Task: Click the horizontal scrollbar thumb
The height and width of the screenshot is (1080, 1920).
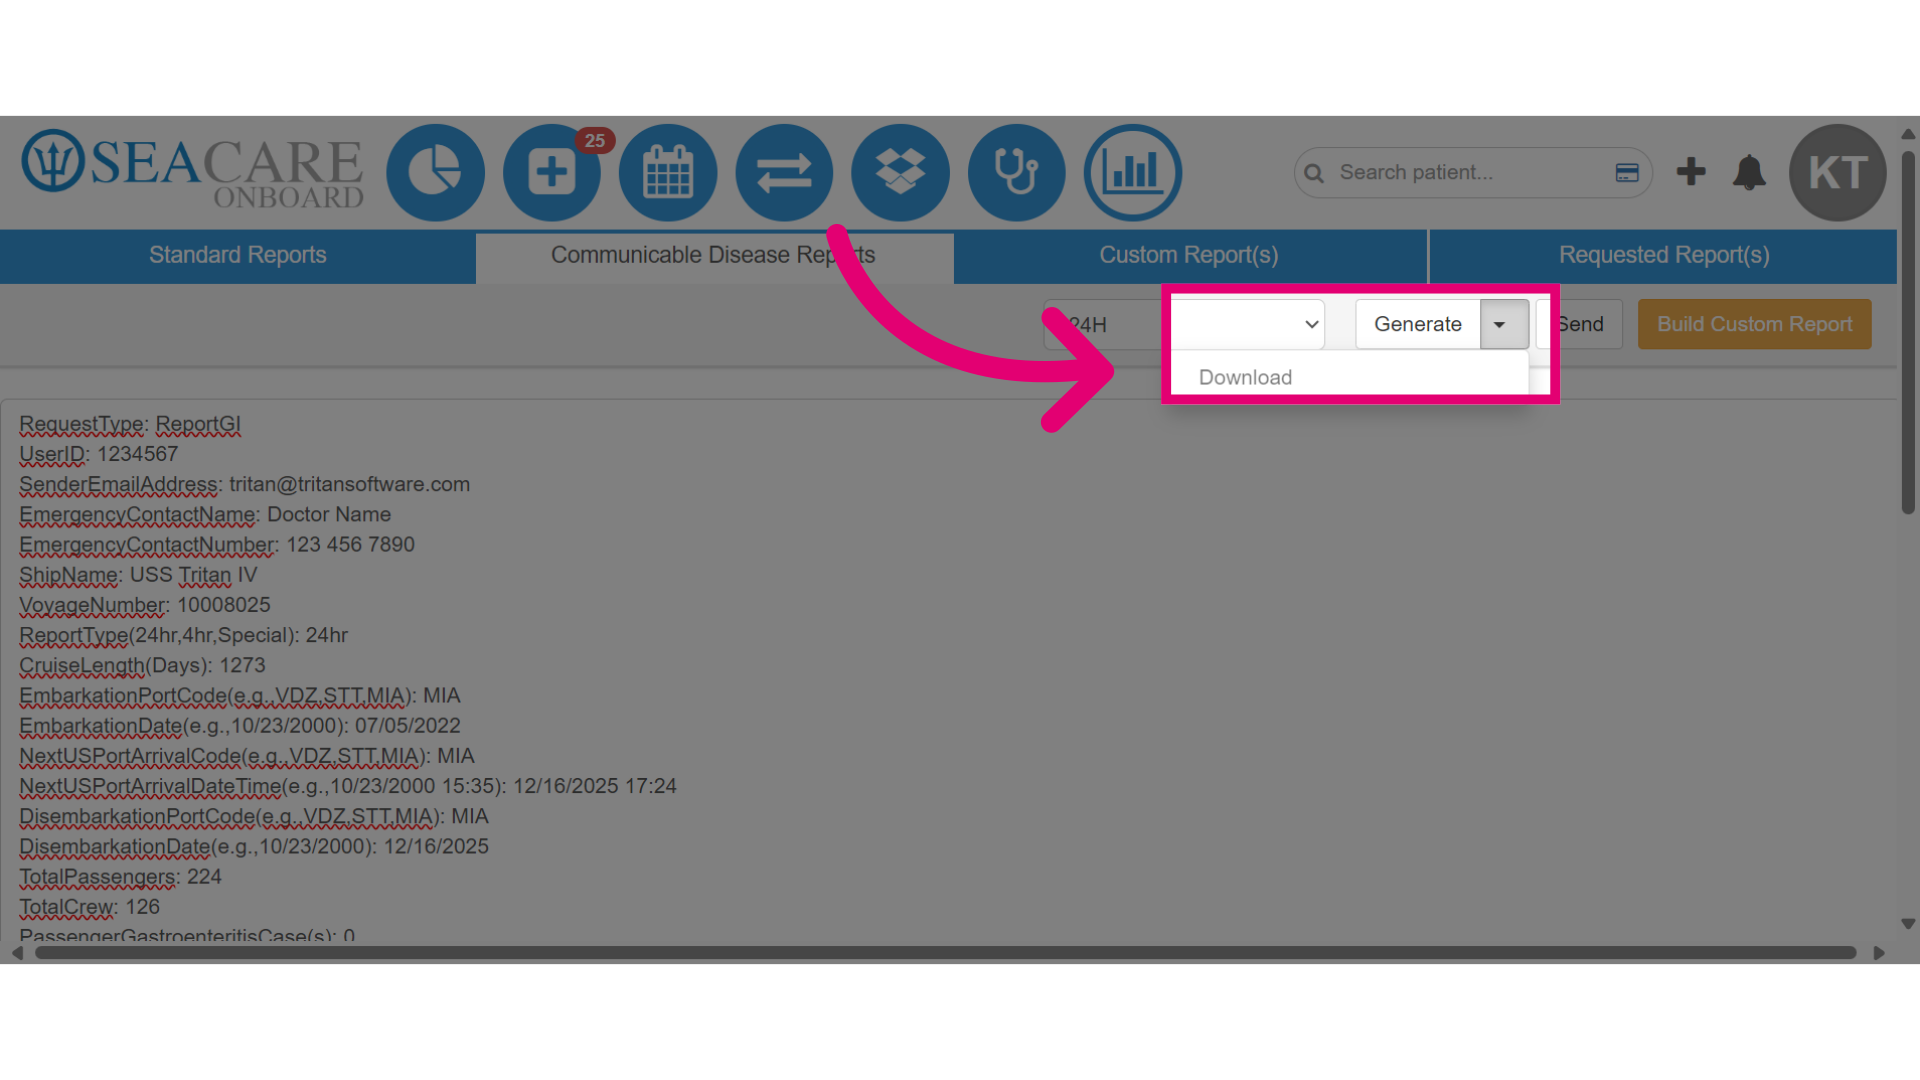Action: tap(946, 953)
